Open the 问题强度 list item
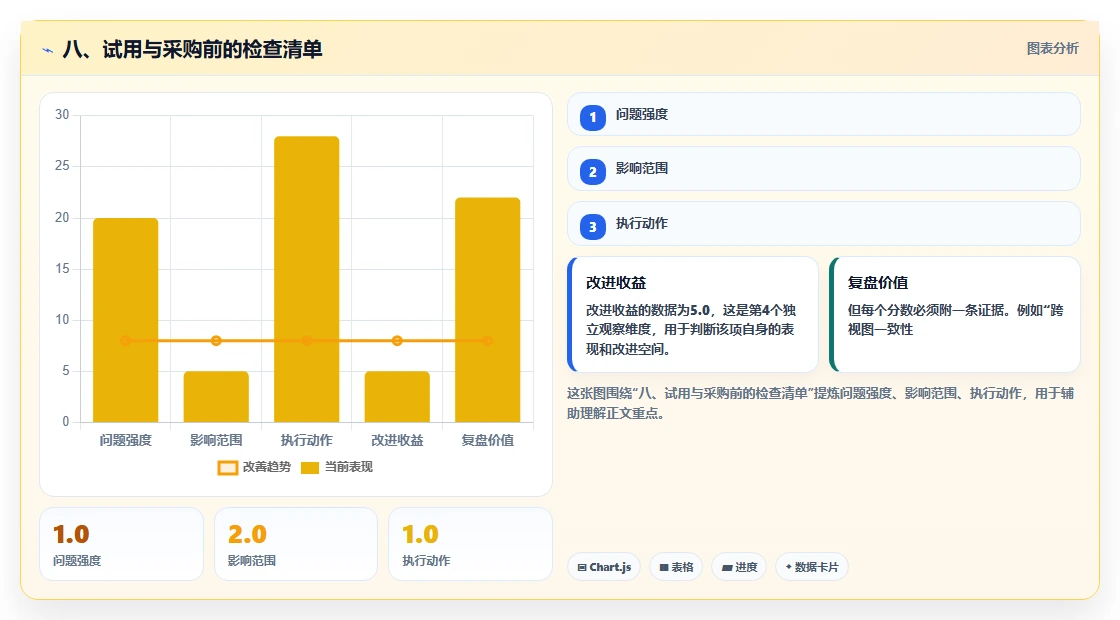Viewport: 1120px width, 620px height. (824, 114)
